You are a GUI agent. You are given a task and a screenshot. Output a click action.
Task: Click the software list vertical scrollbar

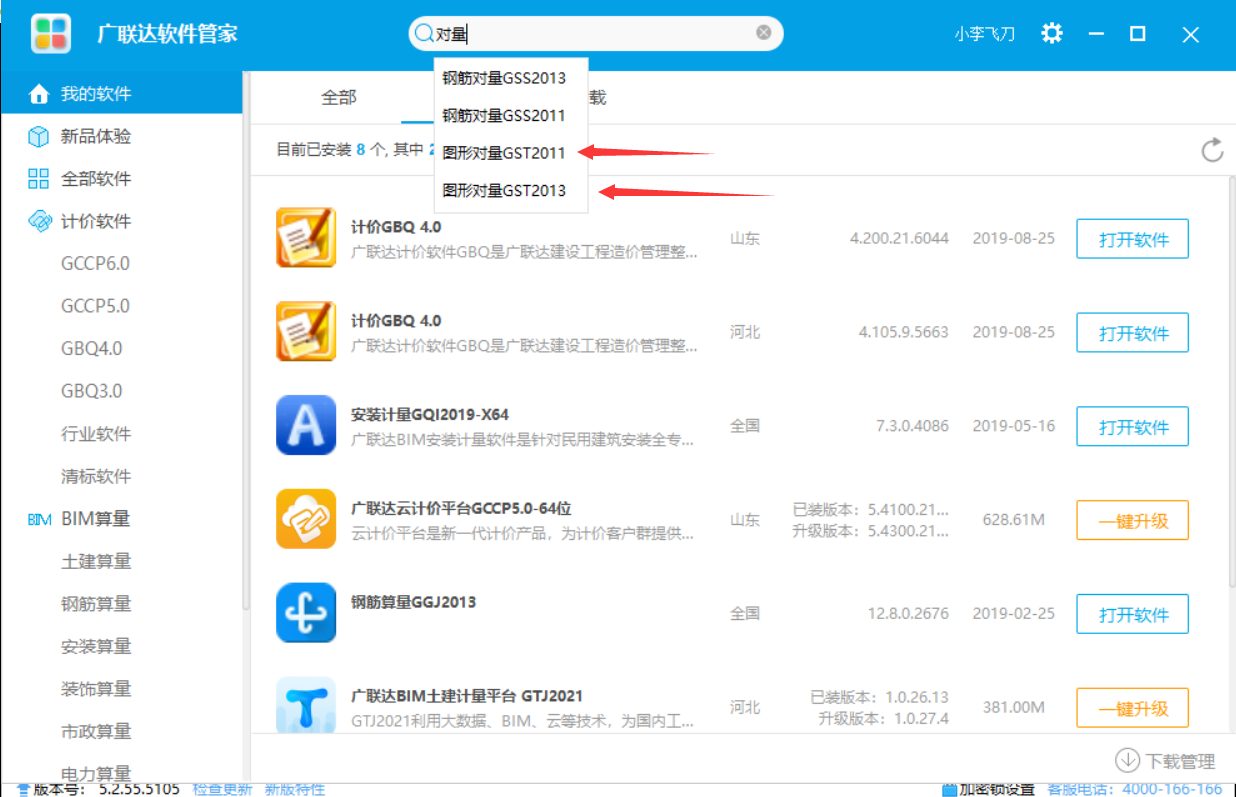point(1231,380)
